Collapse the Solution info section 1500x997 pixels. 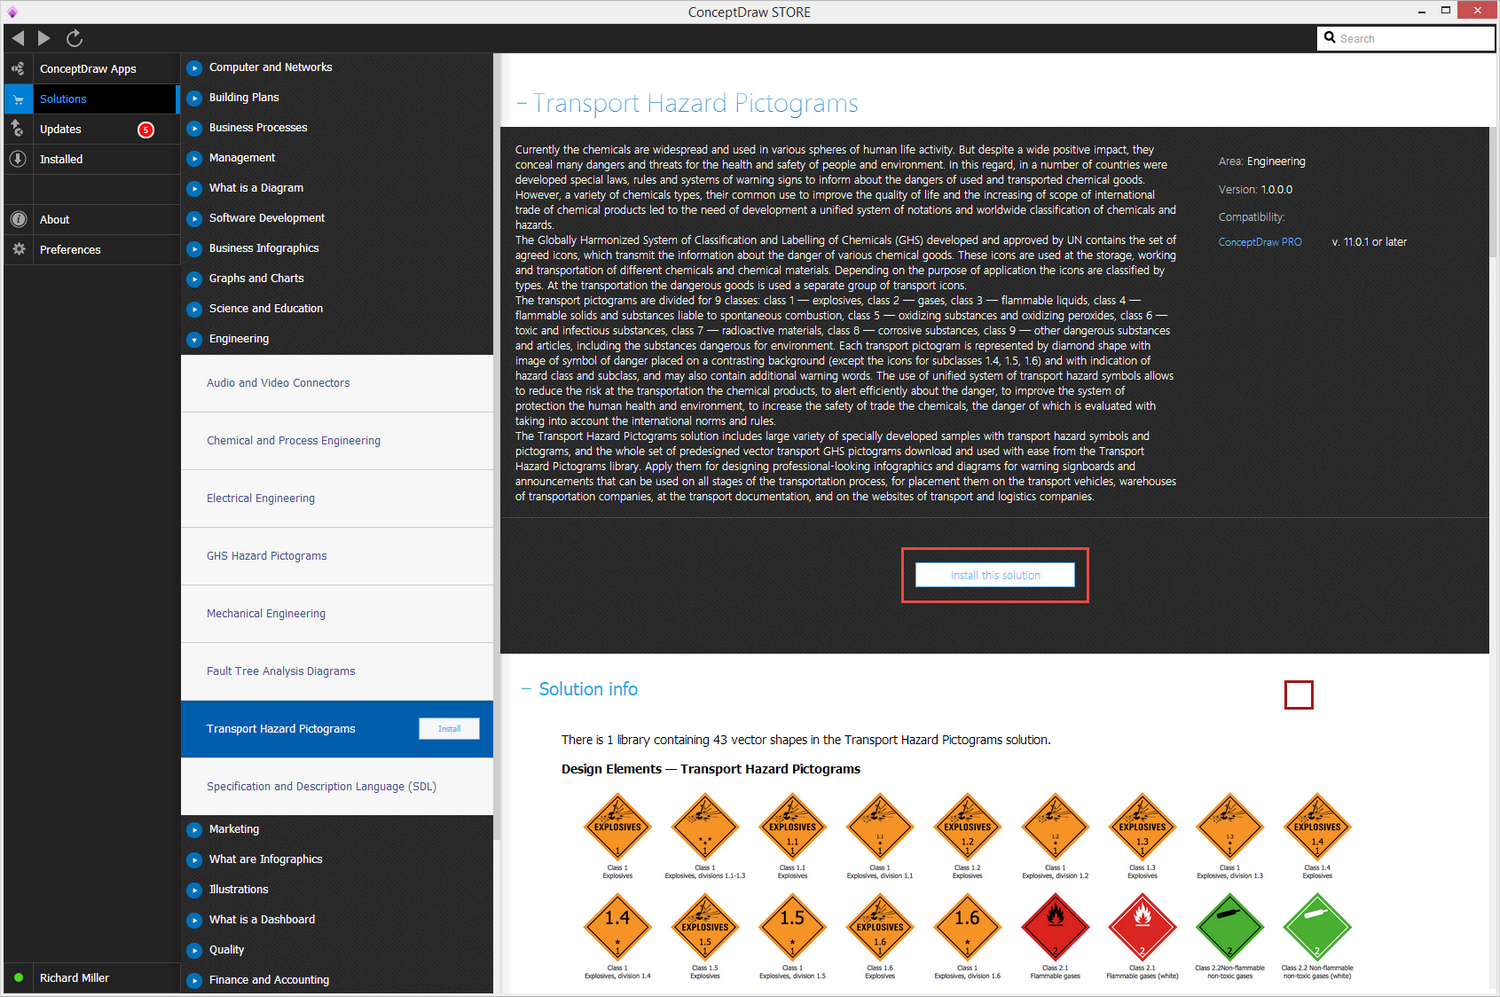pos(526,689)
